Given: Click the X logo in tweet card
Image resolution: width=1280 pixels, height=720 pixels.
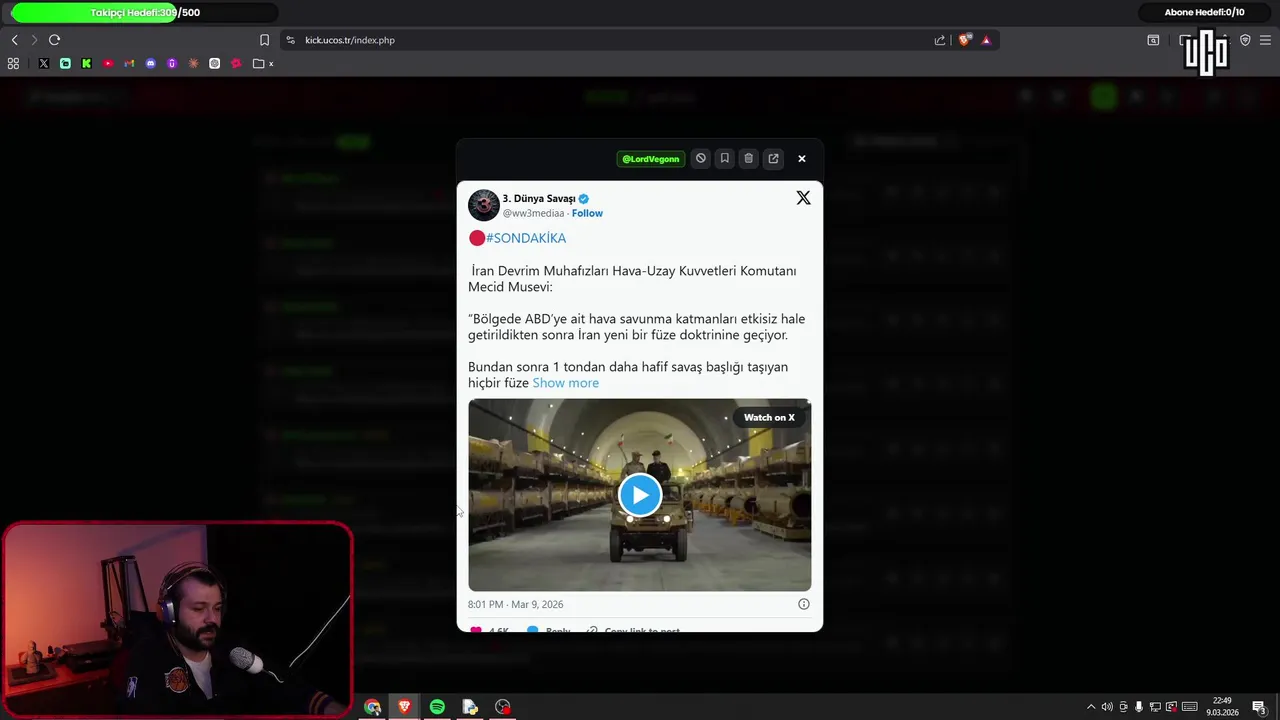Looking at the screenshot, I should (x=803, y=198).
